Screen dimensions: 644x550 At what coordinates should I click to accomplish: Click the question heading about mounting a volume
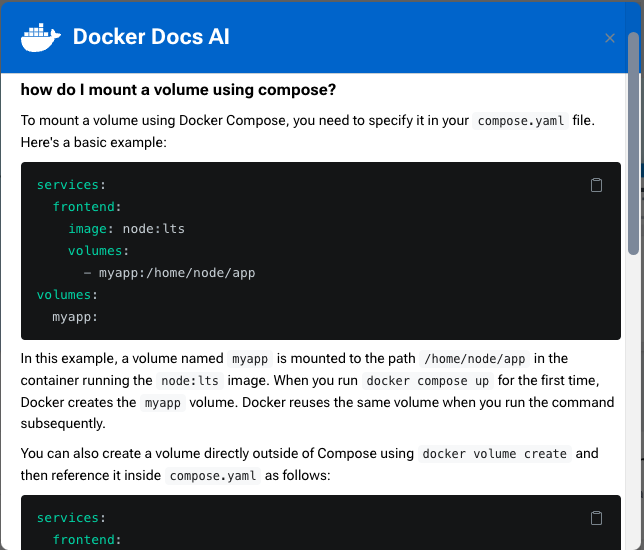pyautogui.click(x=178, y=90)
